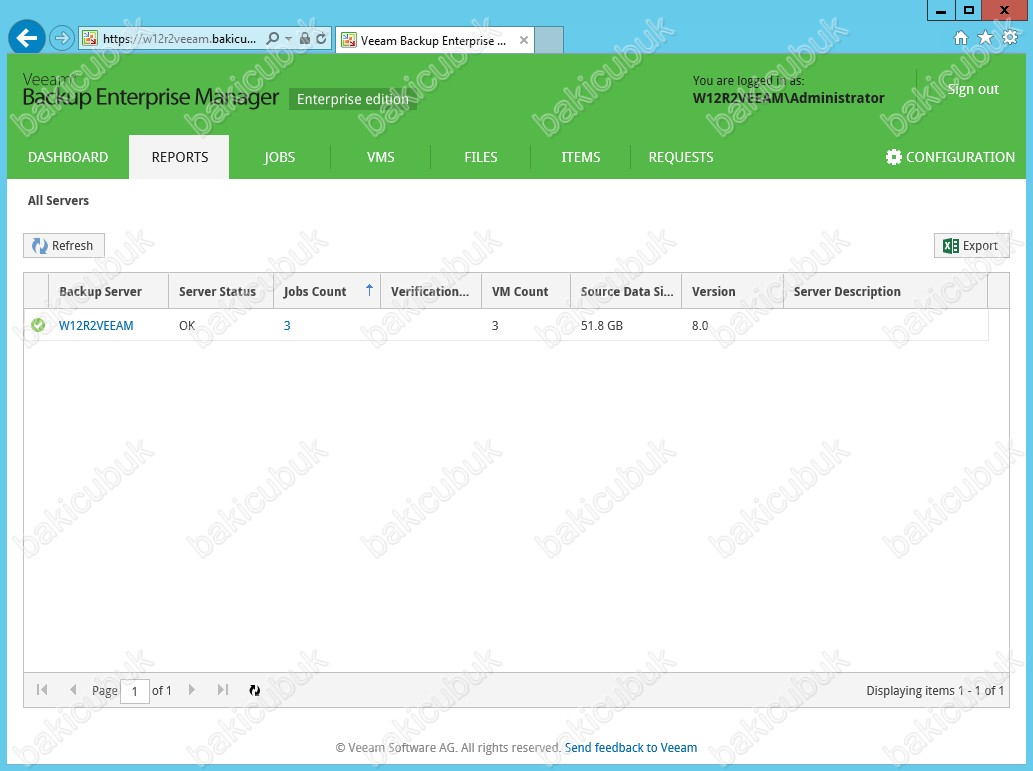Open browser Tools gear menu
Image resolution: width=1033 pixels, height=771 pixels.
click(1010, 38)
